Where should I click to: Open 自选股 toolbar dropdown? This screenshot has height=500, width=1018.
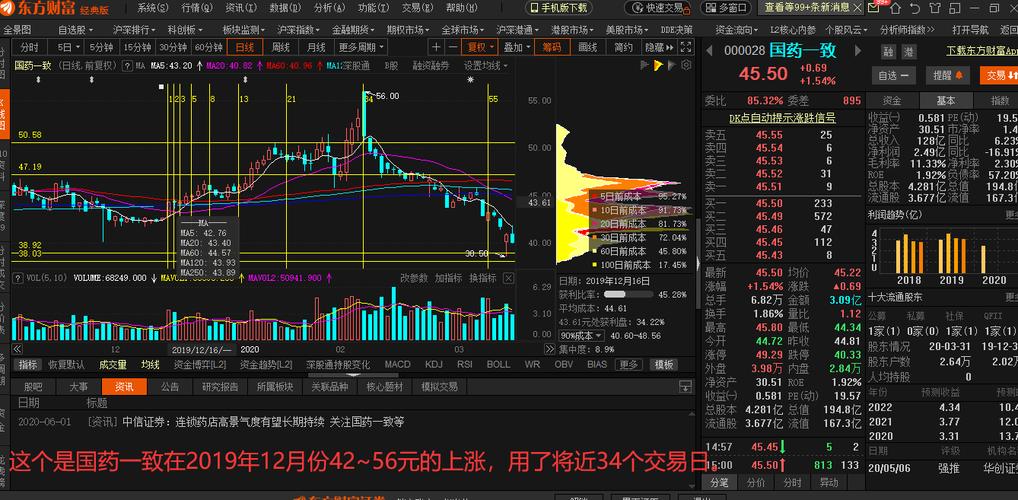pyautogui.click(x=75, y=30)
